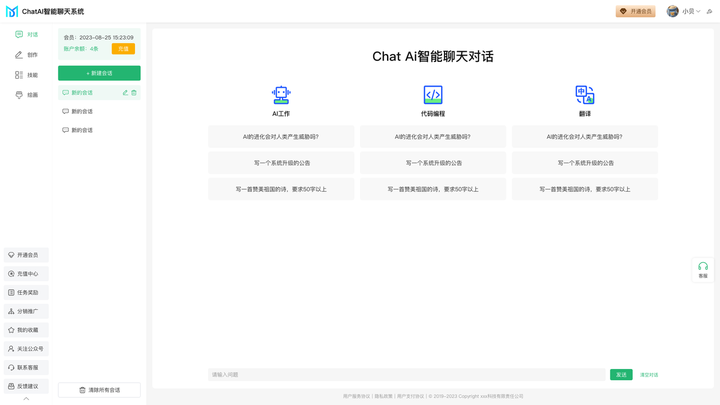Choose AI的进化 prompt under 代码编程
Image resolution: width=720 pixels, height=405 pixels.
click(433, 137)
